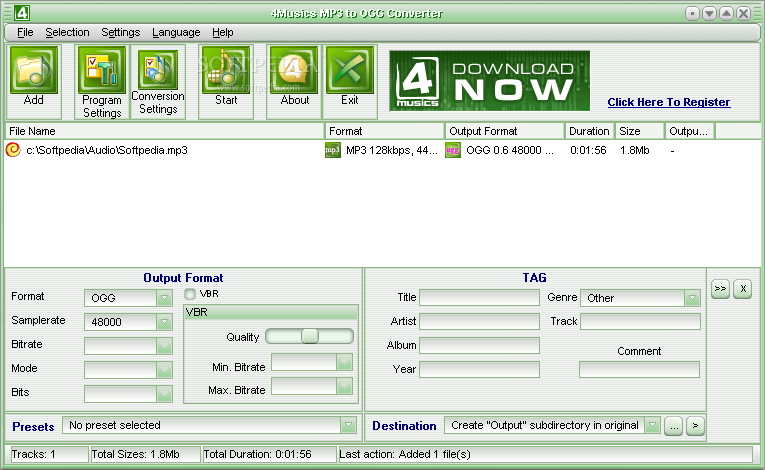Screen dimensions: 765x470
Task: Click the Click Here To Register link
Action: pos(669,102)
